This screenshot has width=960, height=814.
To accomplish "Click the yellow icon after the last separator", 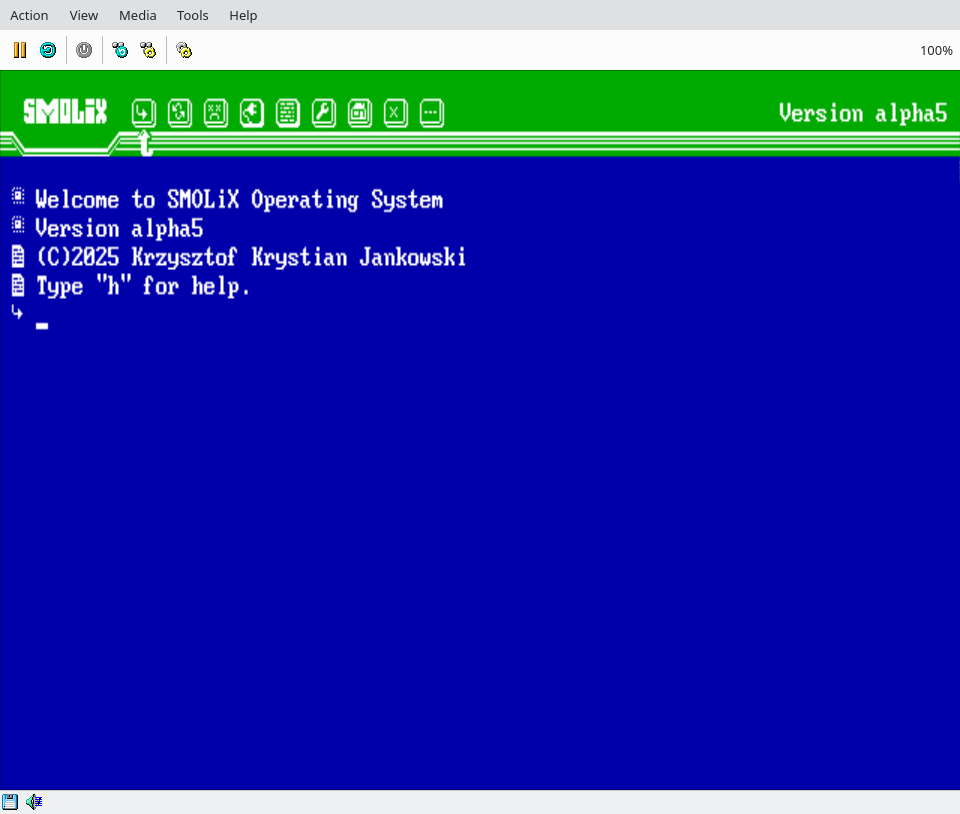I will click(184, 50).
